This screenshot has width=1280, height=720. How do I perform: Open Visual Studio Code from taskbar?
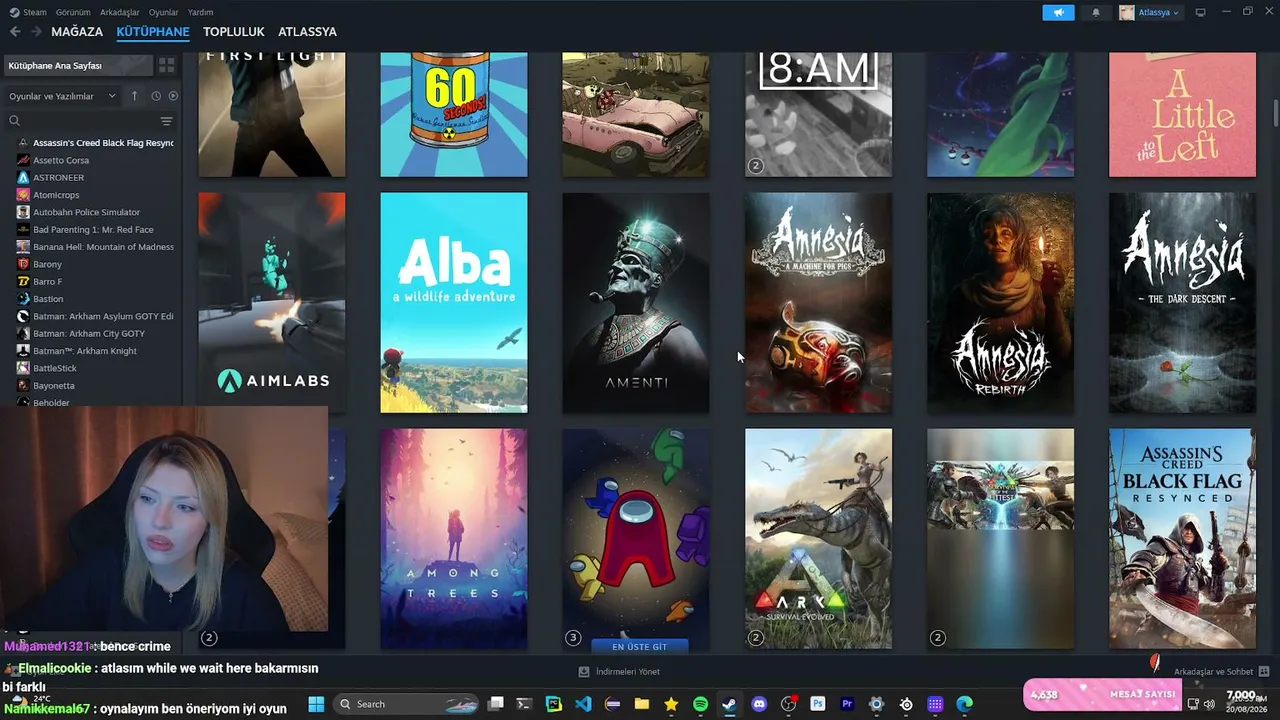583,704
